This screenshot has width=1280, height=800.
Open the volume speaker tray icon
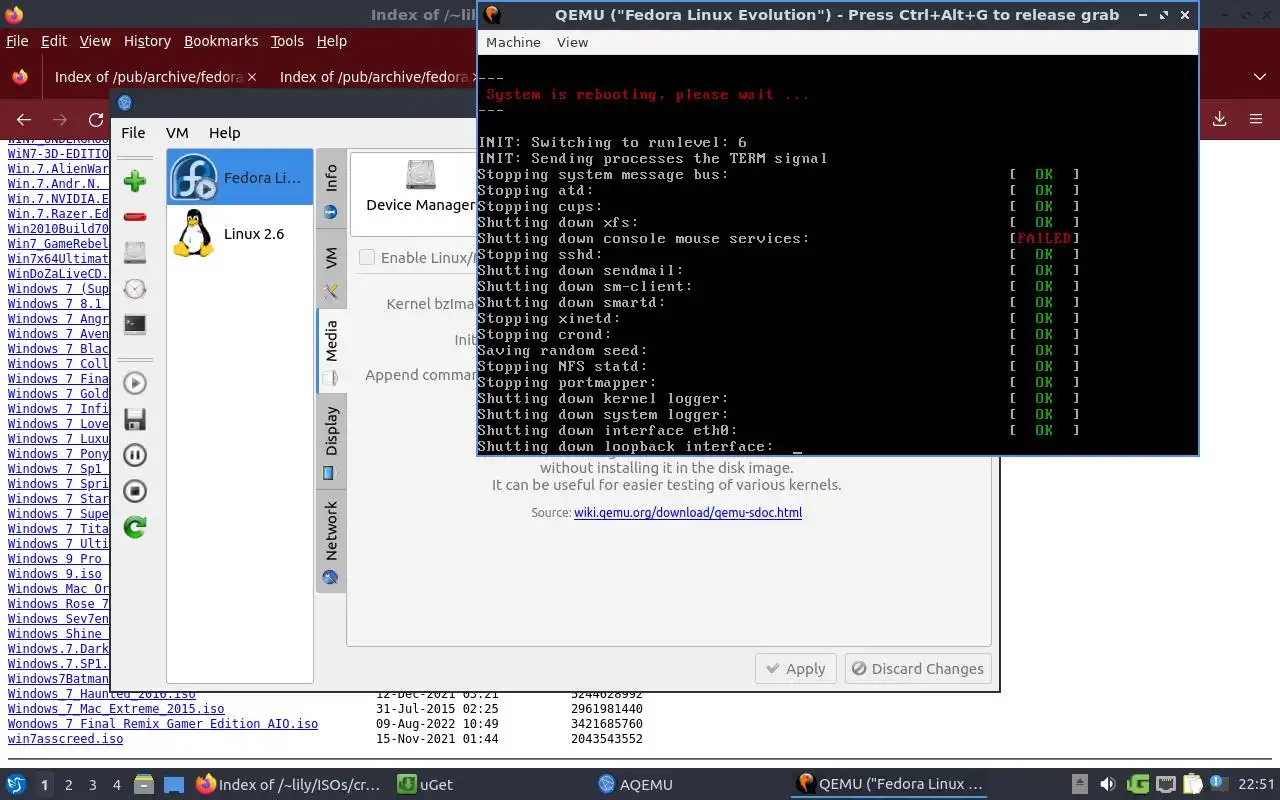coord(1108,784)
